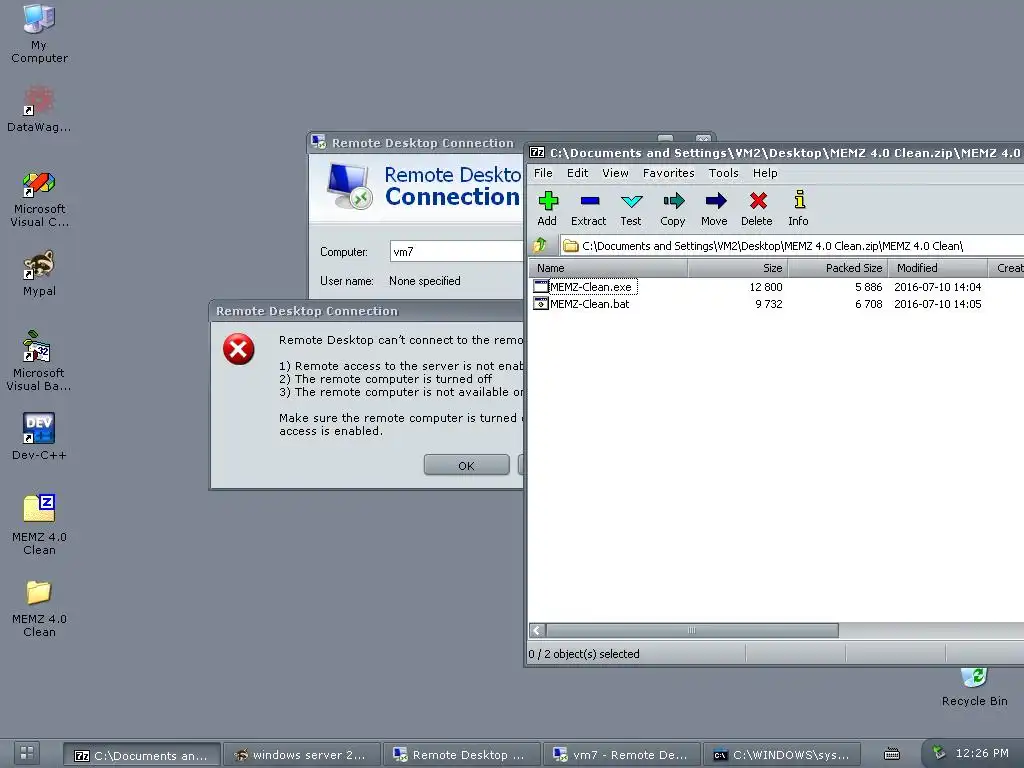The width and height of the screenshot is (1024, 768).
Task: Click the scrollbar left arrow in 7-Zip
Action: point(537,630)
